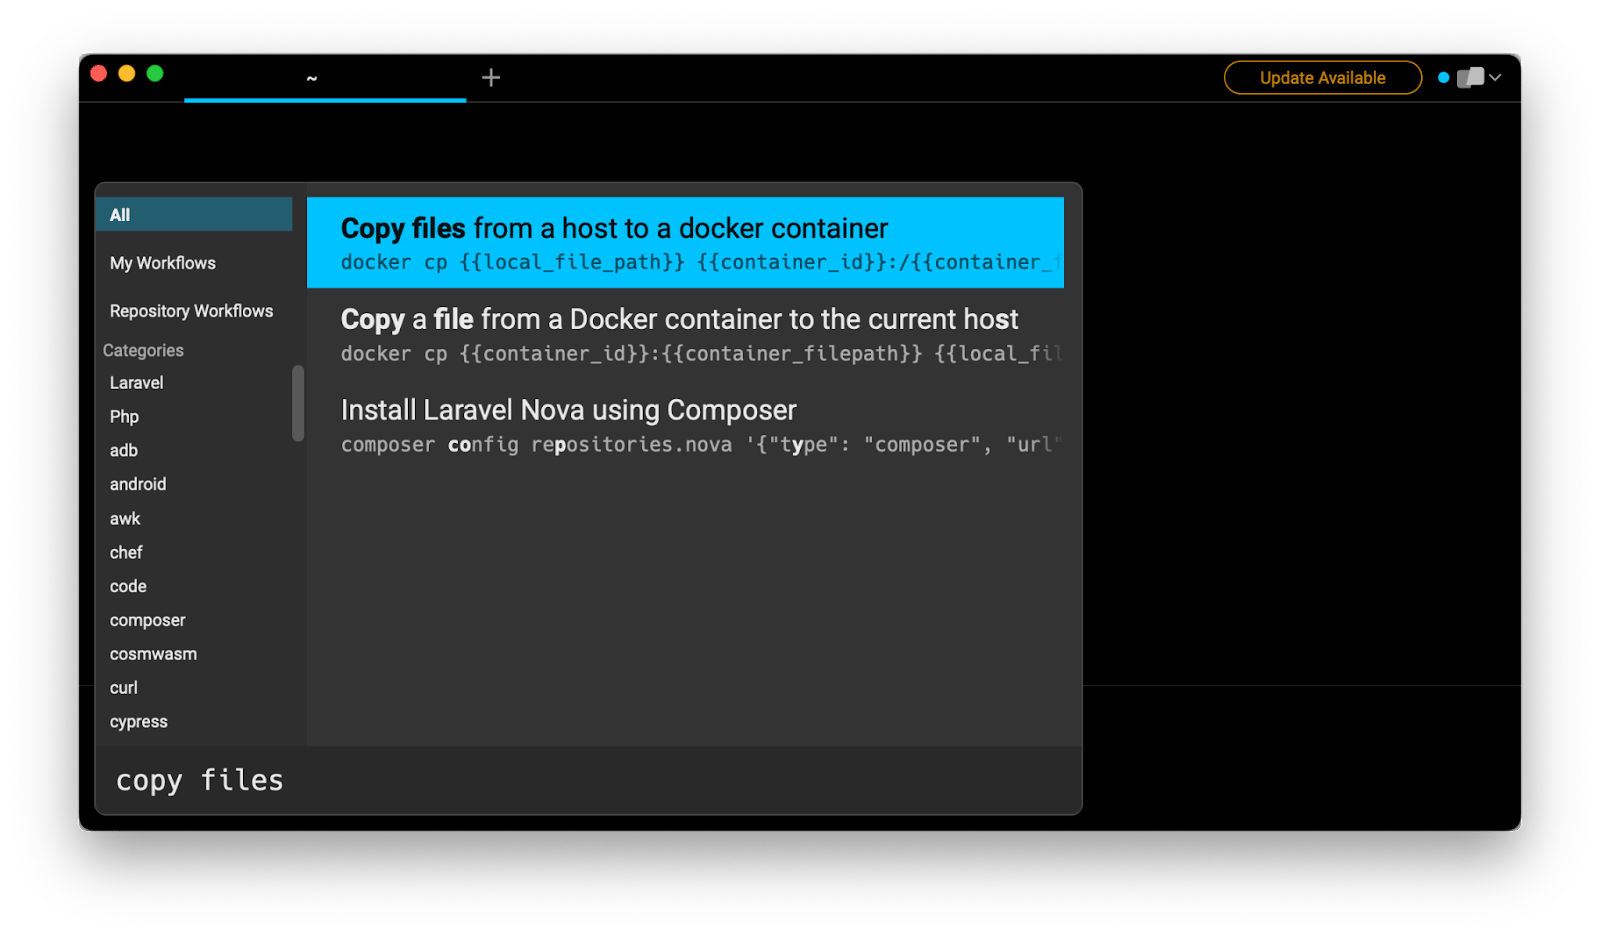Image resolution: width=1600 pixels, height=935 pixels.
Task: Select the composer category
Action: (x=148, y=620)
